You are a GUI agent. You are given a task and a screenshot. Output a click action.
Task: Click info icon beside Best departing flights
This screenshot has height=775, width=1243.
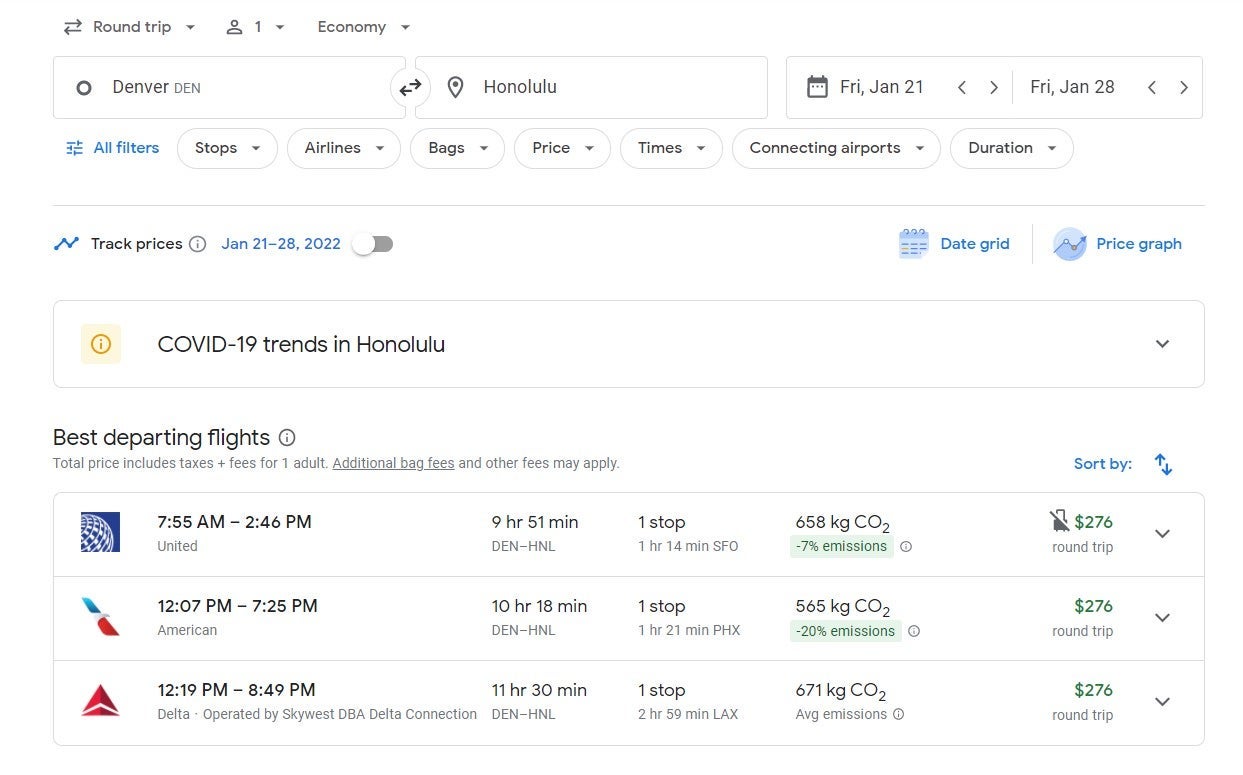click(287, 438)
